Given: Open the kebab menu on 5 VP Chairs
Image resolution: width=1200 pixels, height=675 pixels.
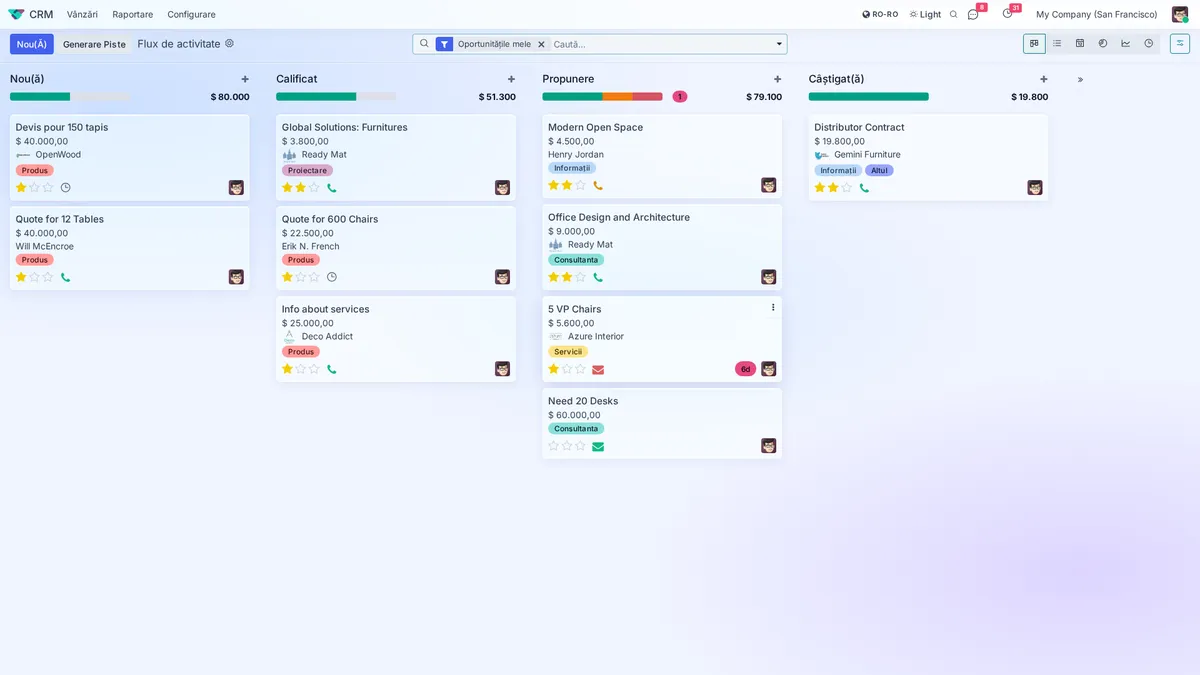Looking at the screenshot, I should pos(772,306).
